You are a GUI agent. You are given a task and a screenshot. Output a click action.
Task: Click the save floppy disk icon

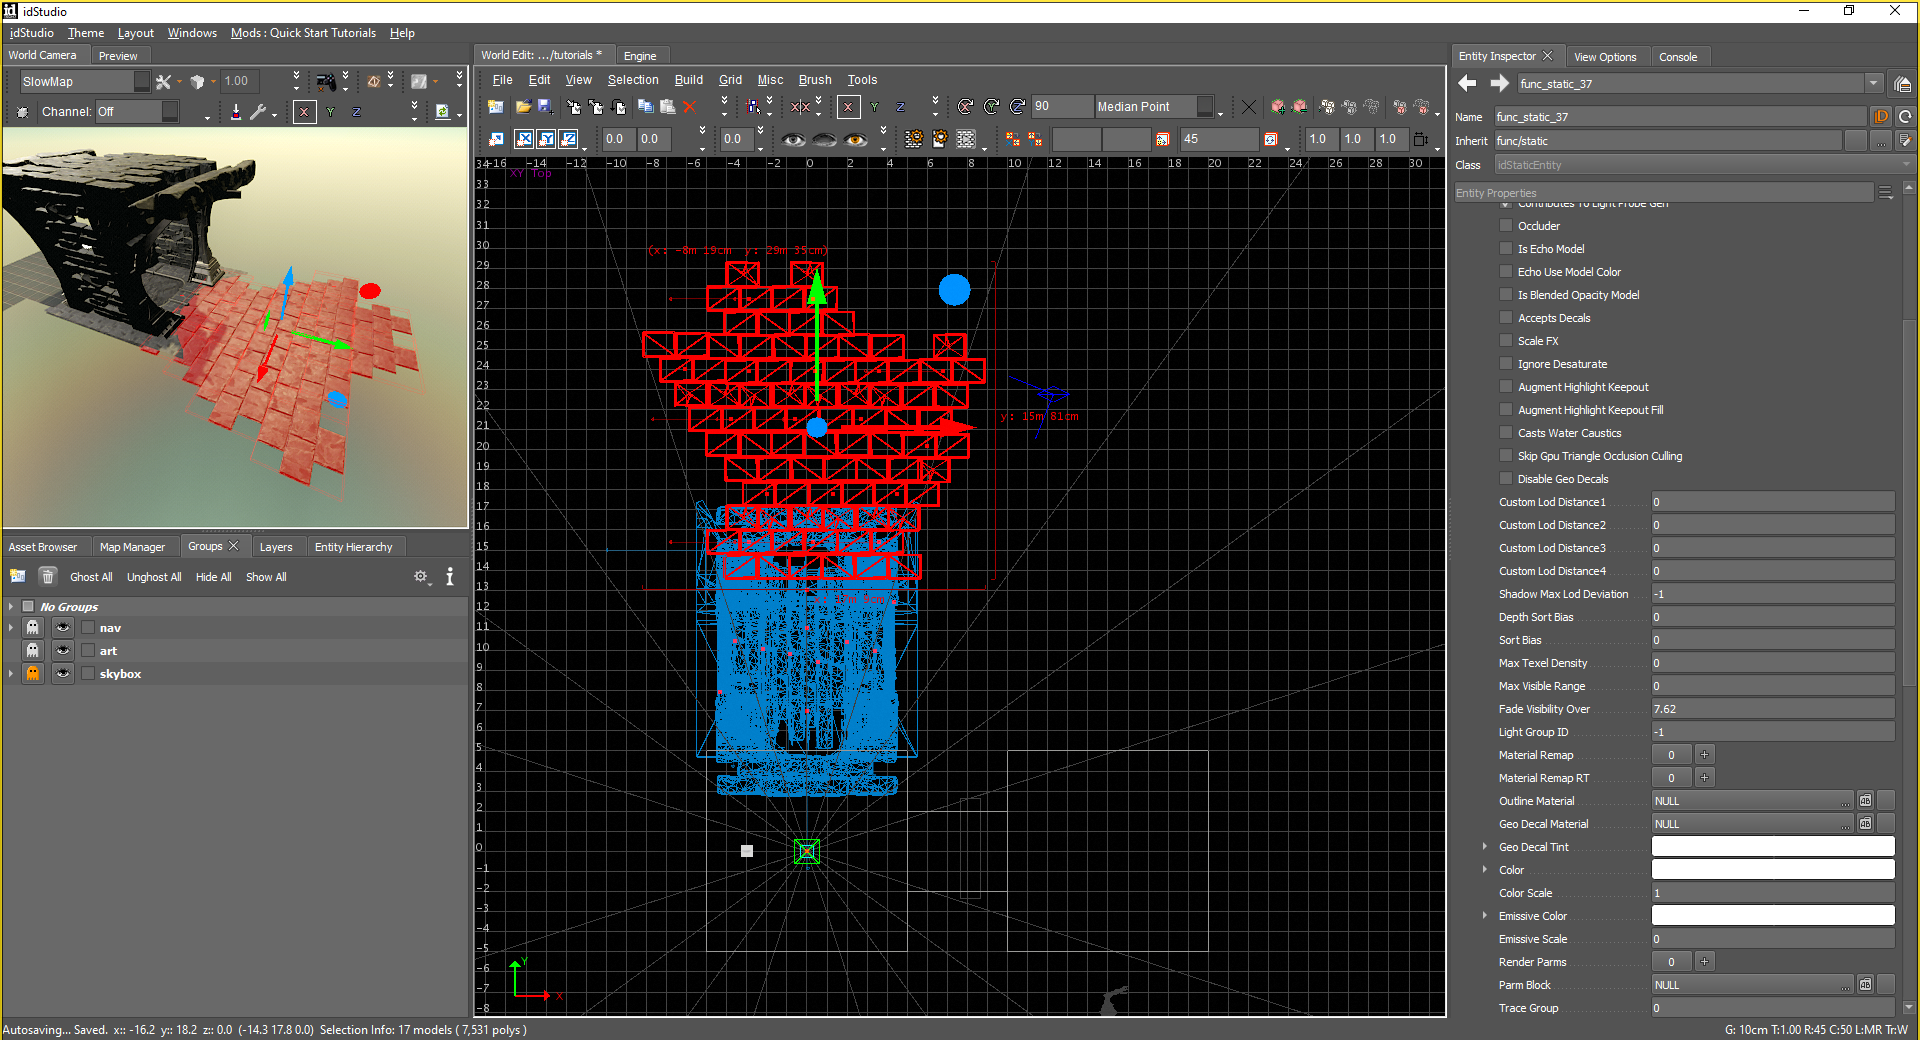(x=545, y=107)
